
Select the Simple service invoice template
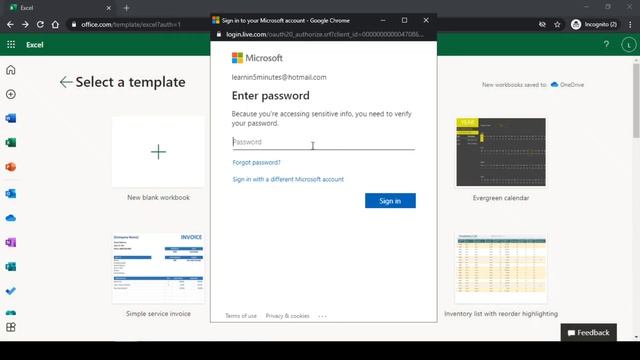158,269
